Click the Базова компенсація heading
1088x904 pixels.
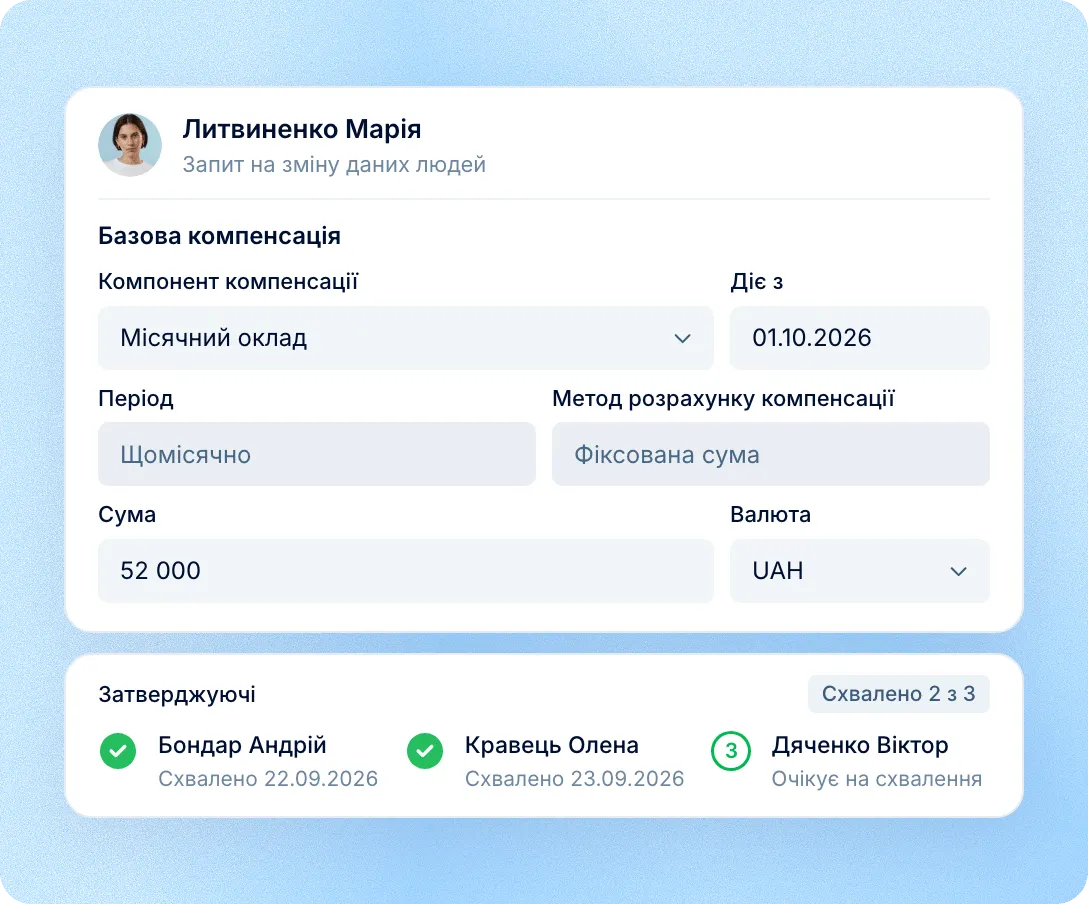click(x=219, y=236)
